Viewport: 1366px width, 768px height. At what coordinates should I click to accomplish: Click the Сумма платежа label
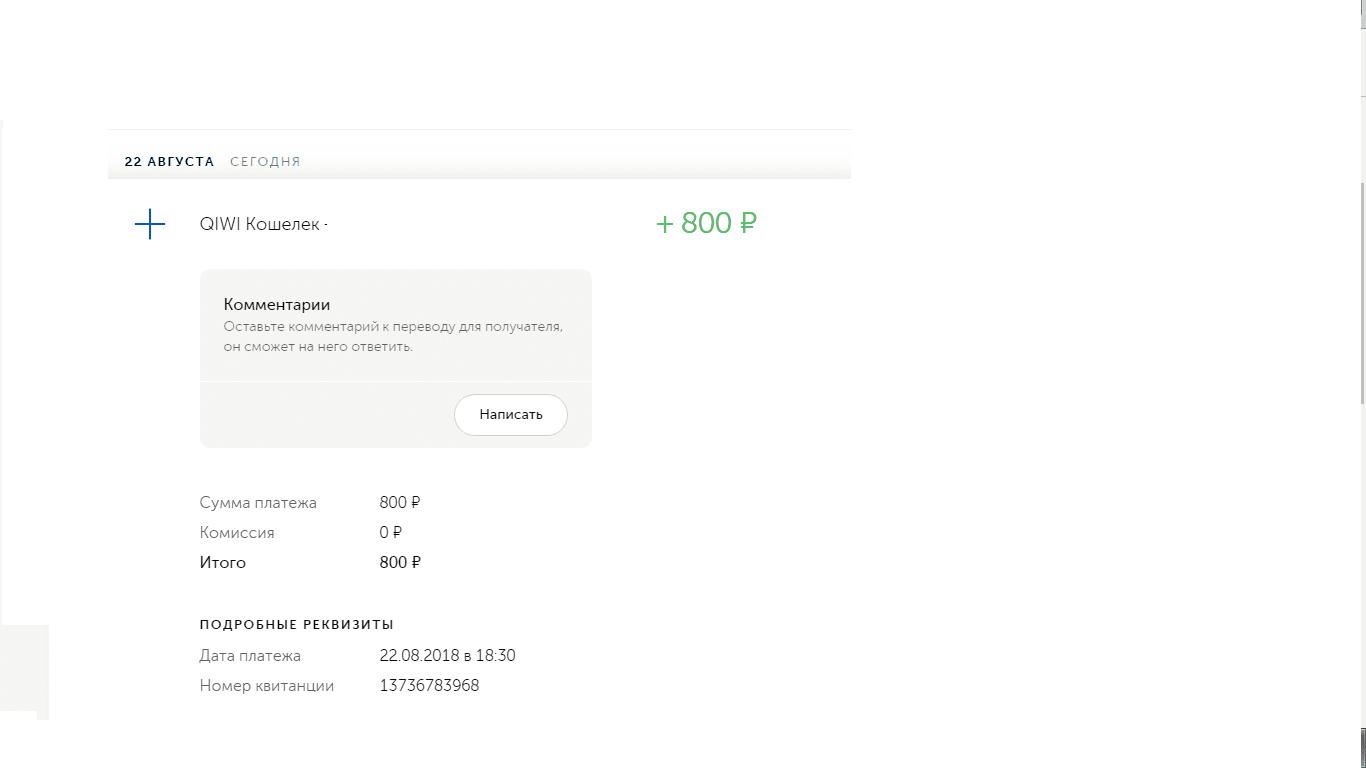258,503
